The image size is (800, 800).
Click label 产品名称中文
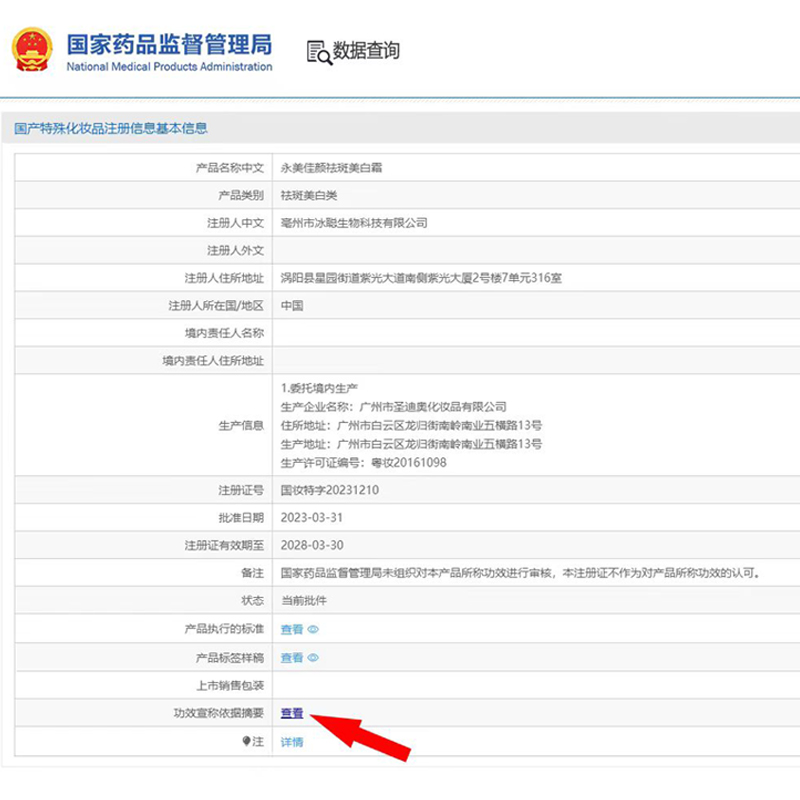[230, 168]
